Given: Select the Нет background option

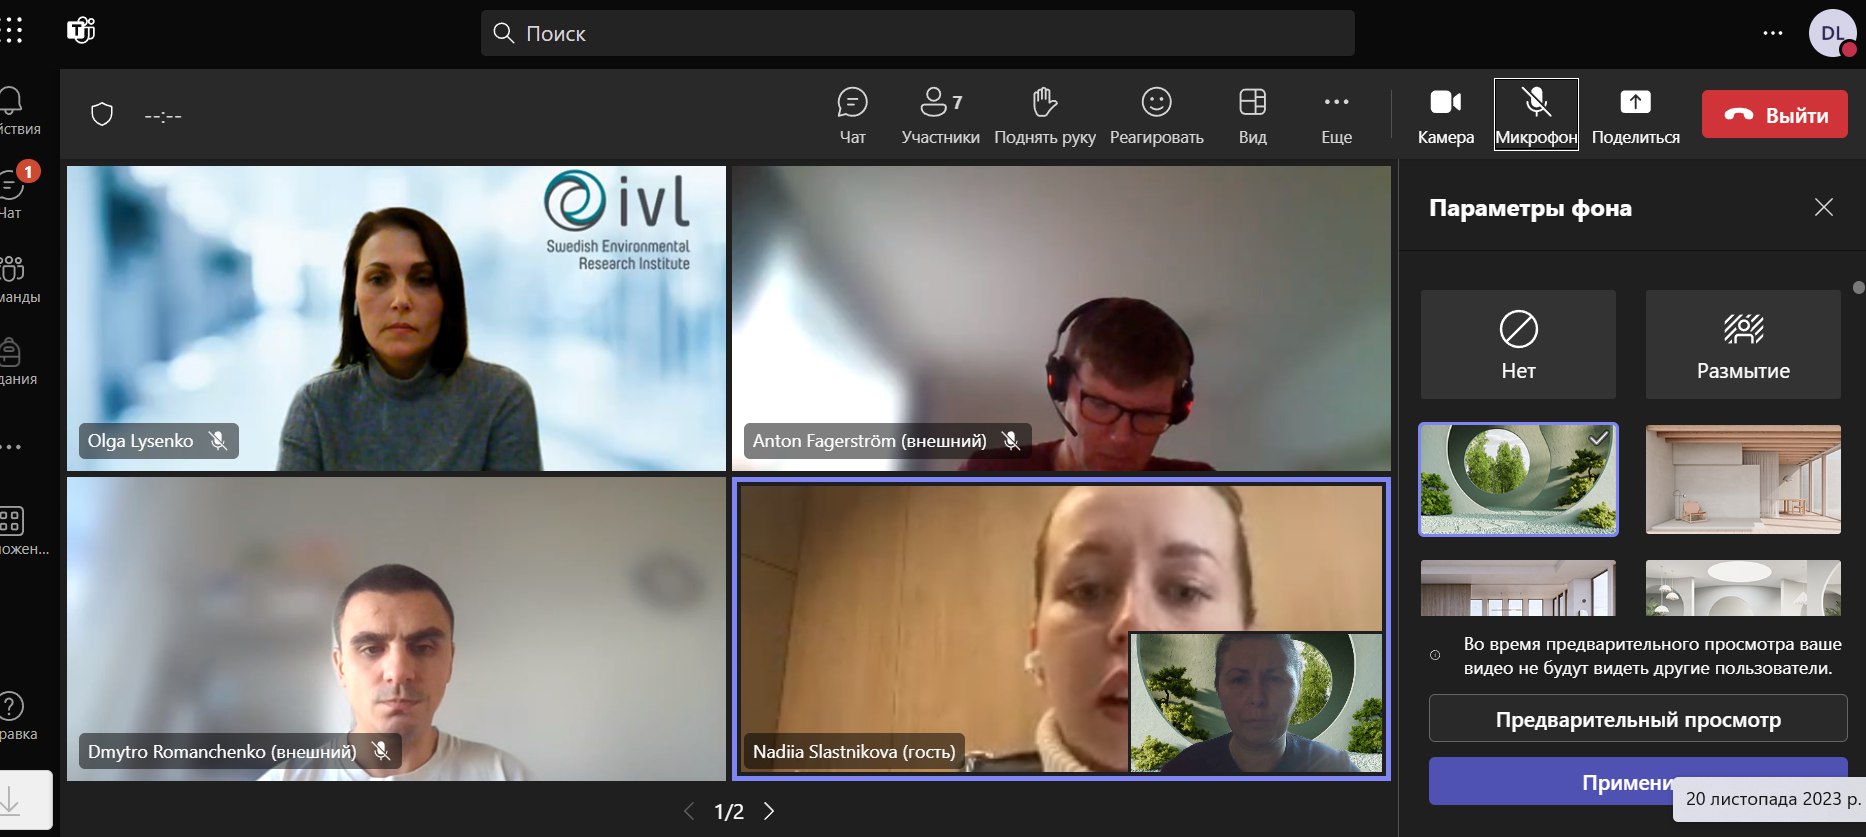Looking at the screenshot, I should click(1518, 345).
